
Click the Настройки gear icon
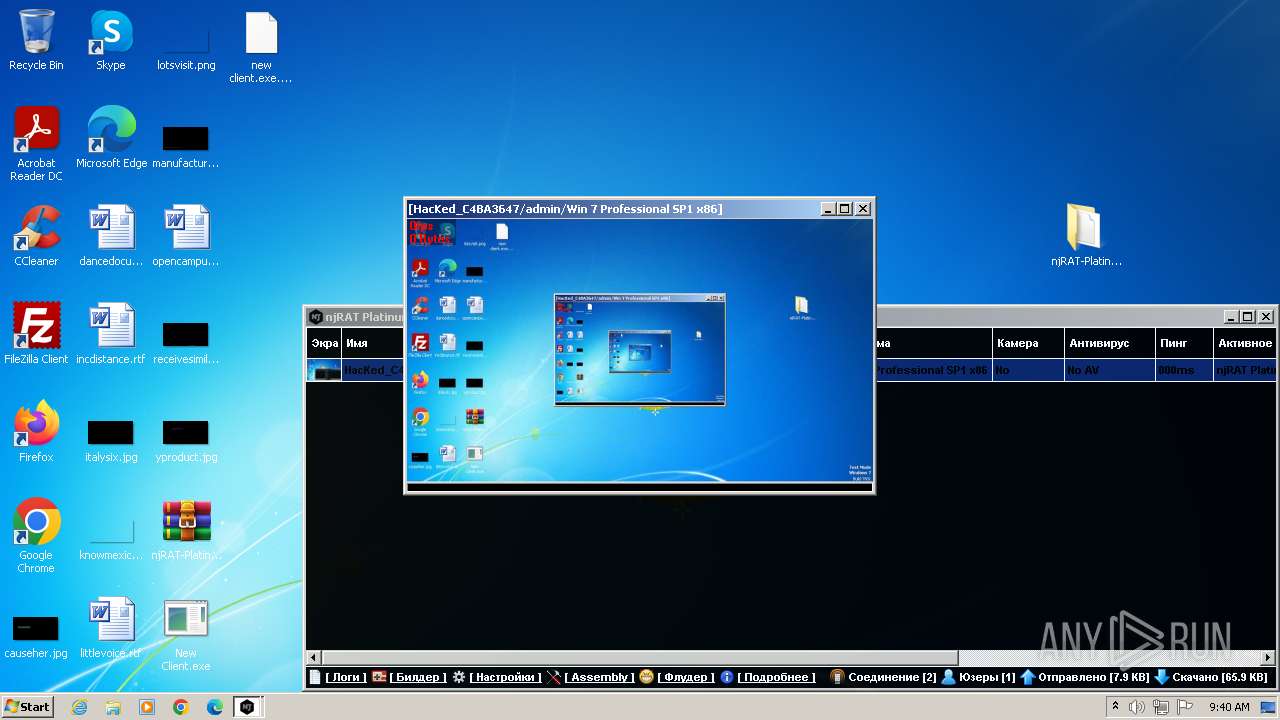459,677
